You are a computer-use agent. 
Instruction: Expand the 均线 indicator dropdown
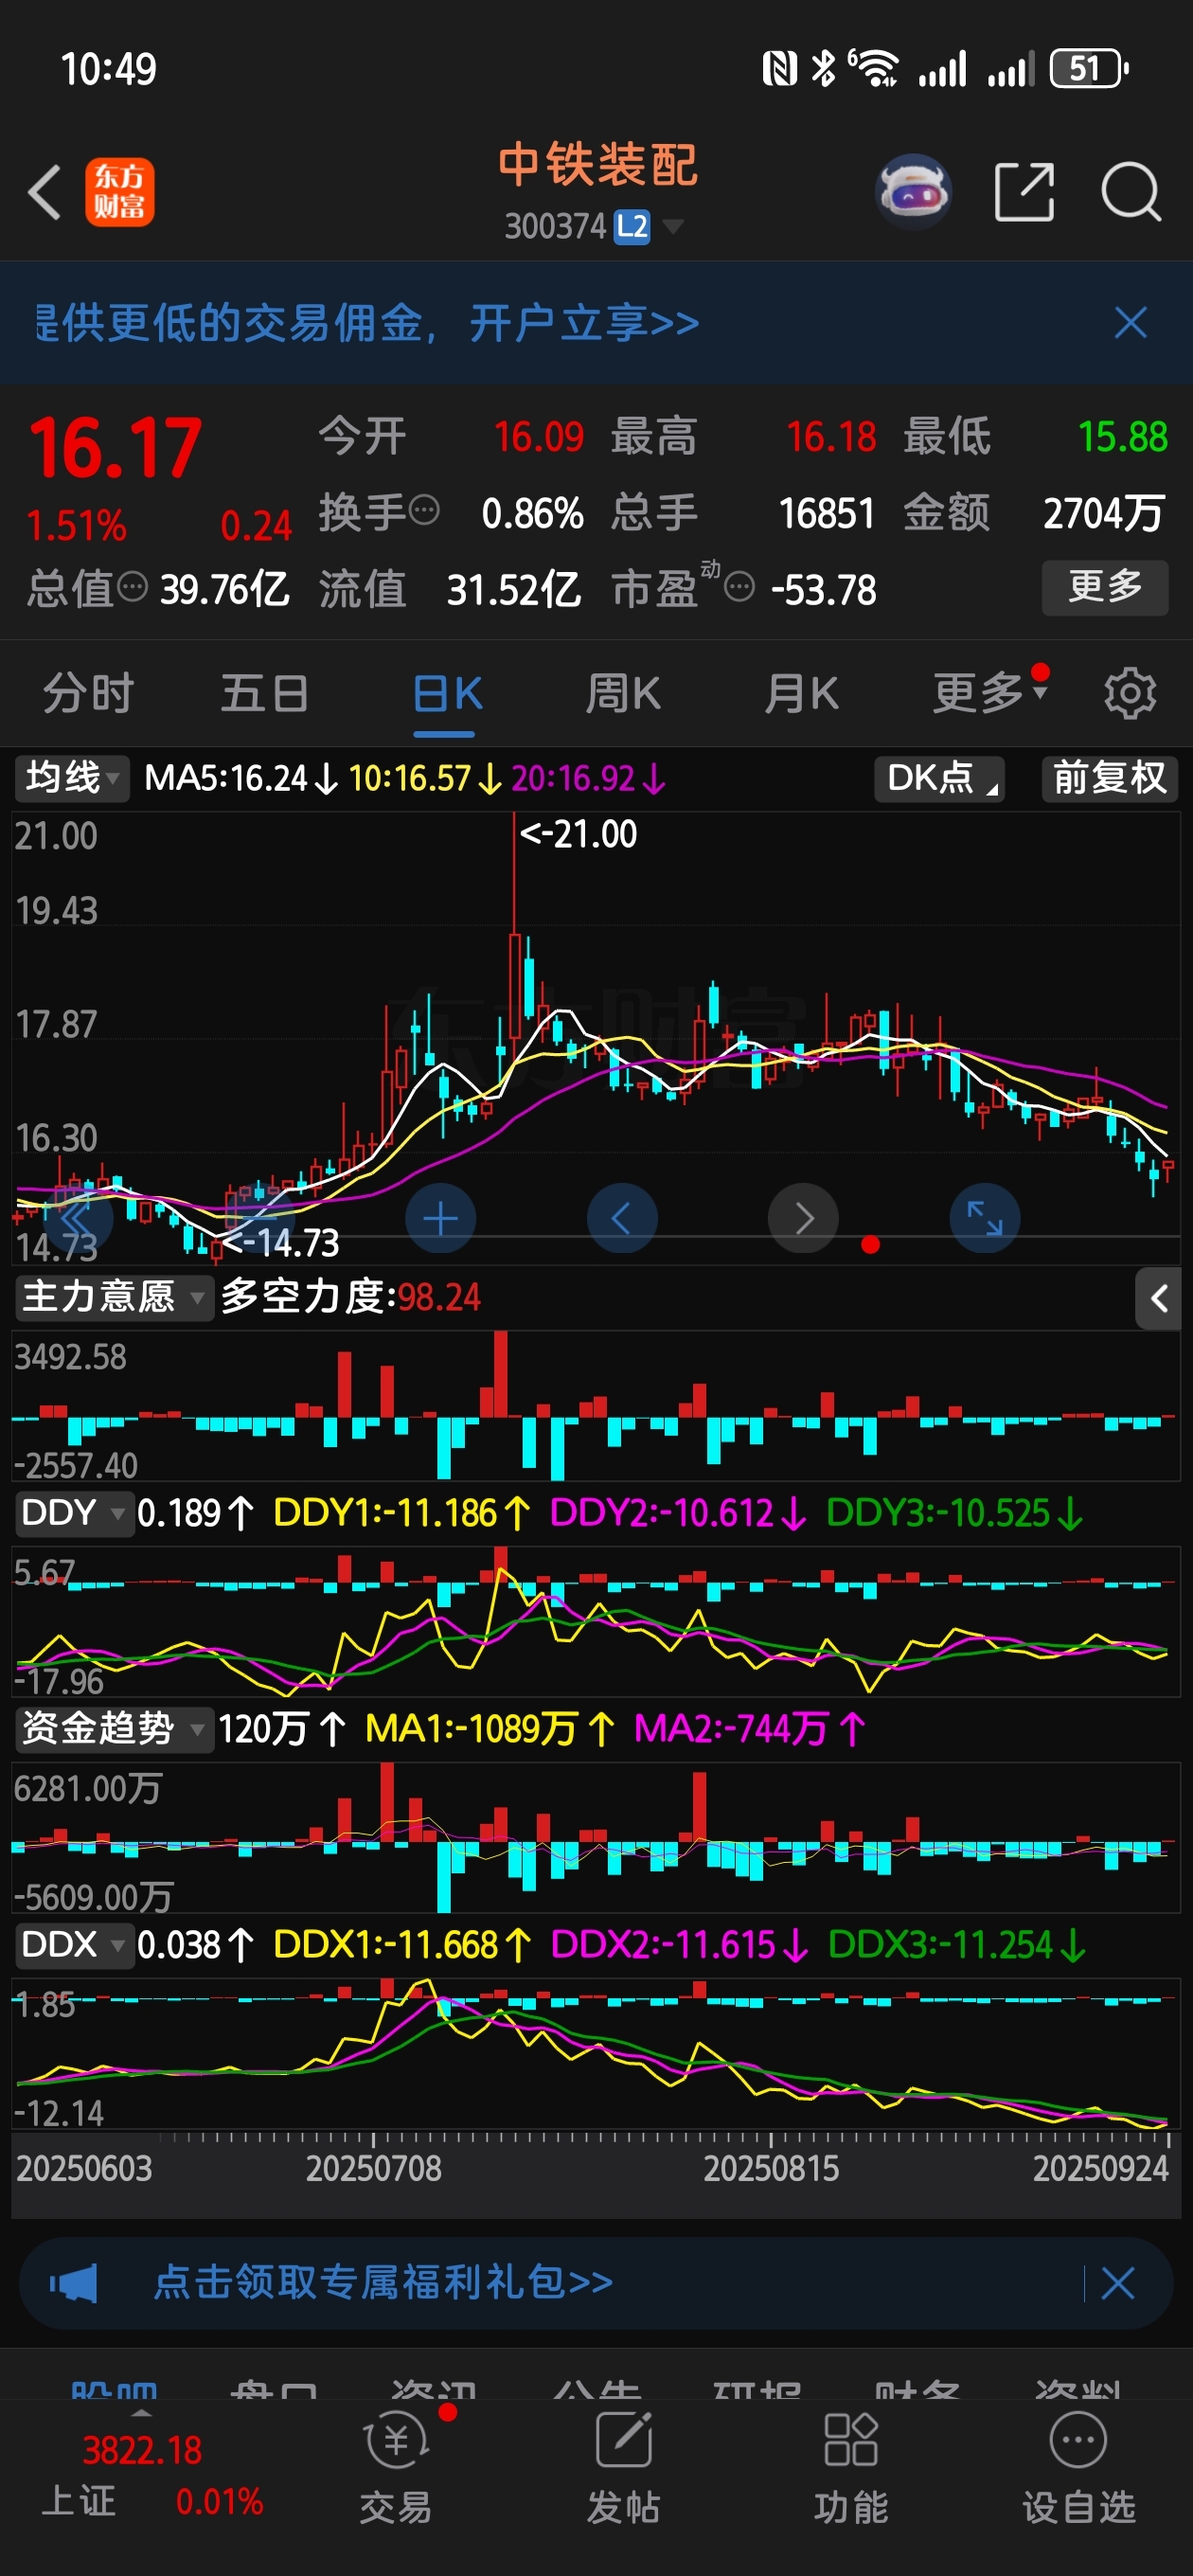pos(72,778)
